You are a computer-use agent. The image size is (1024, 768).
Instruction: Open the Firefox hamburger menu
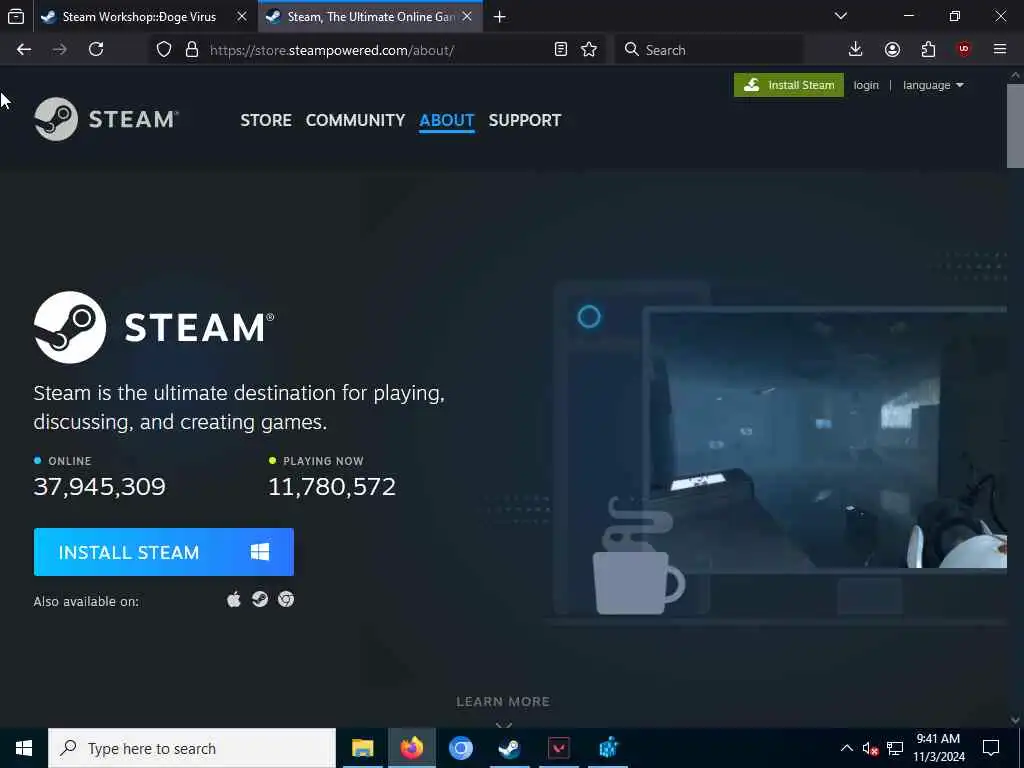(1000, 50)
